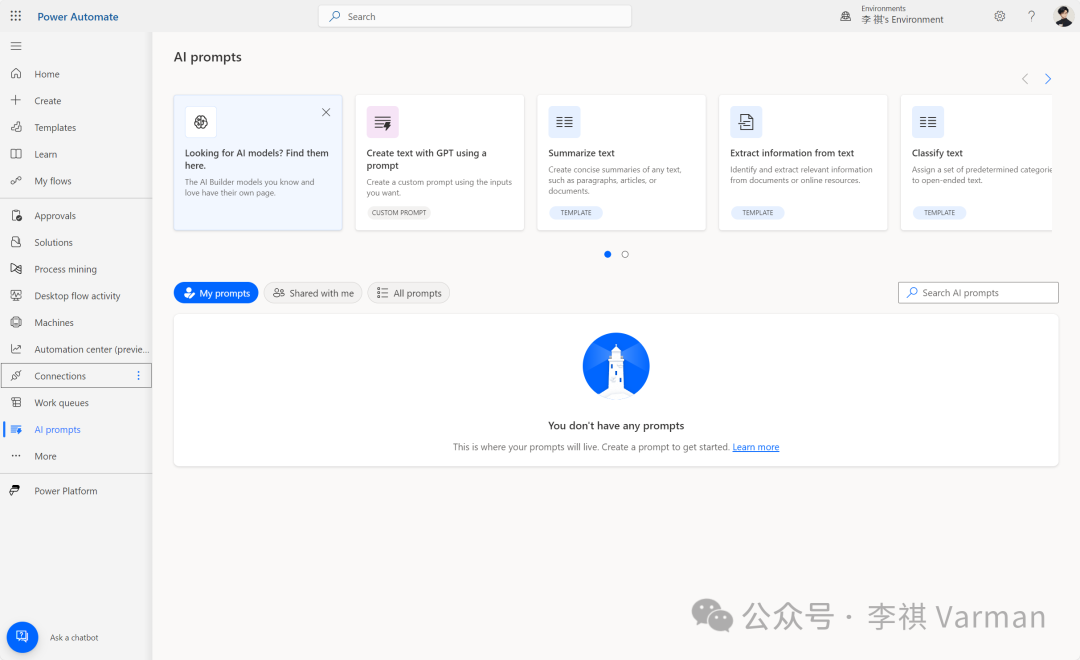Click the Connections plug icon
Image resolution: width=1080 pixels, height=660 pixels.
click(16, 375)
